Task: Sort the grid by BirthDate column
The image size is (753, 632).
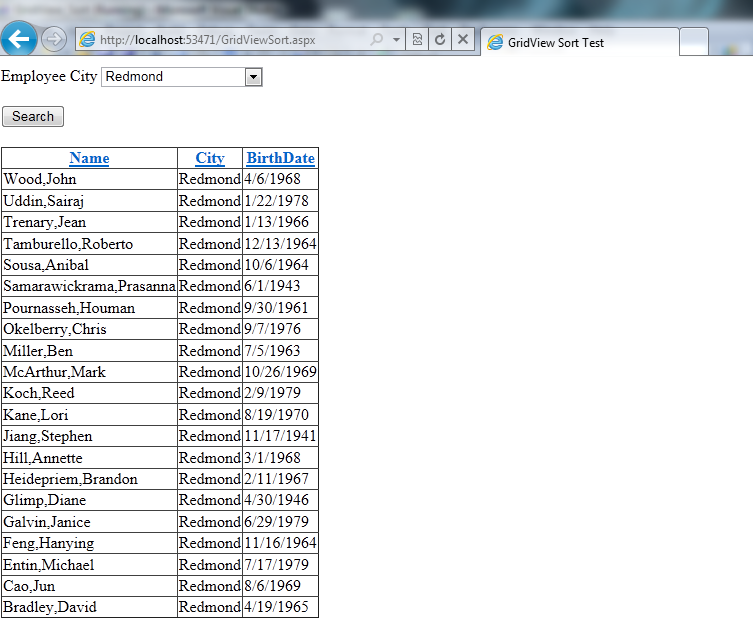Action: point(280,158)
